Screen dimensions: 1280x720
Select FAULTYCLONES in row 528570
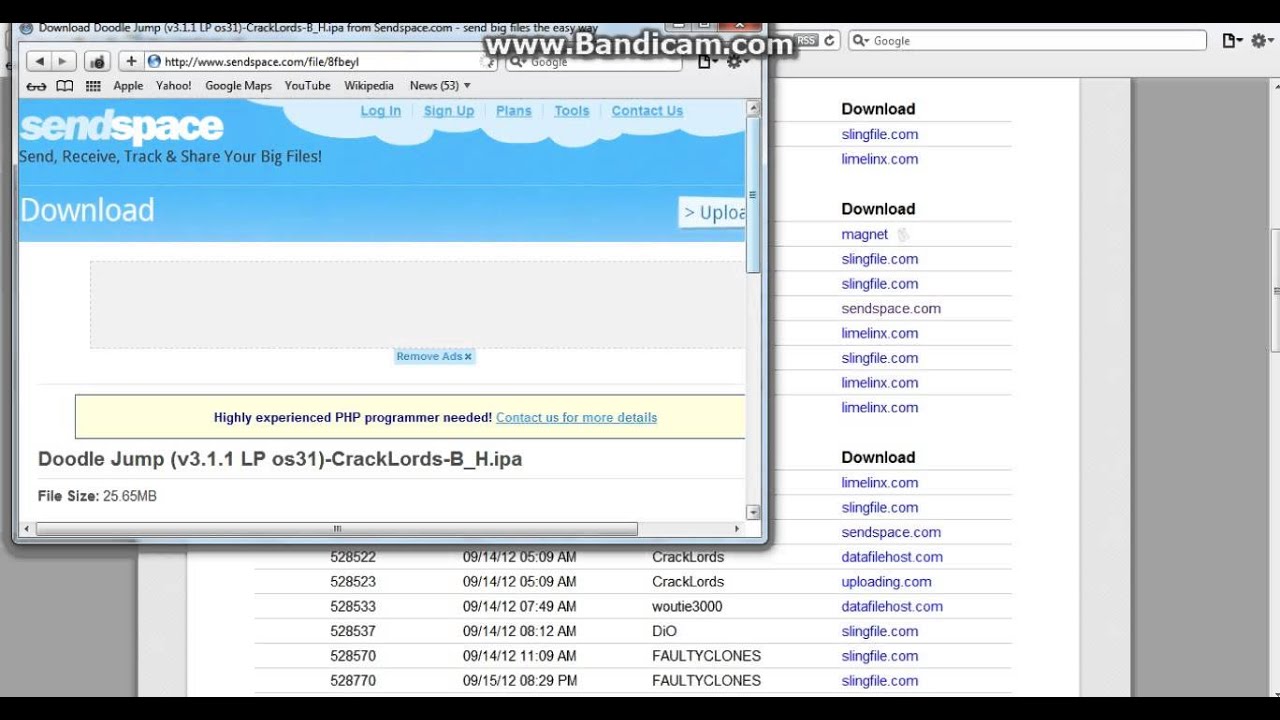pos(707,656)
